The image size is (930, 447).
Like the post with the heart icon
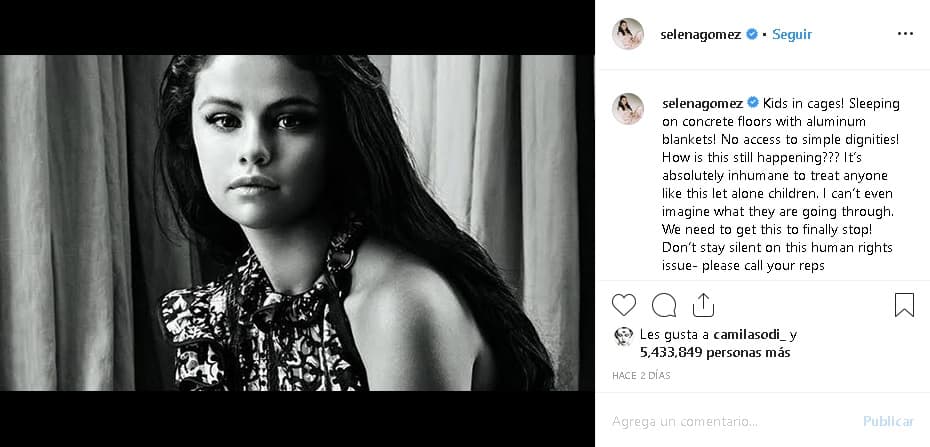pyautogui.click(x=623, y=305)
